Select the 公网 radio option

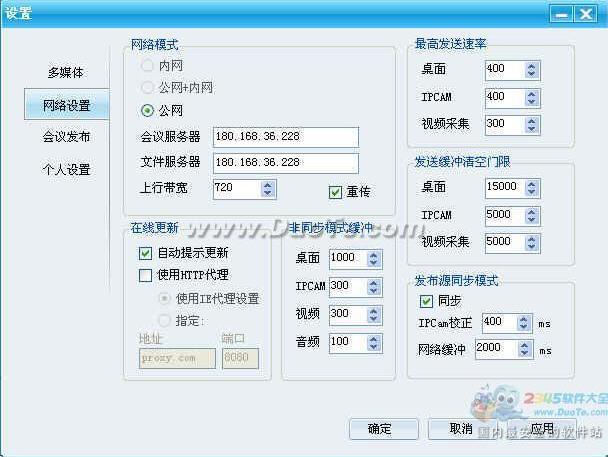[x=147, y=111]
